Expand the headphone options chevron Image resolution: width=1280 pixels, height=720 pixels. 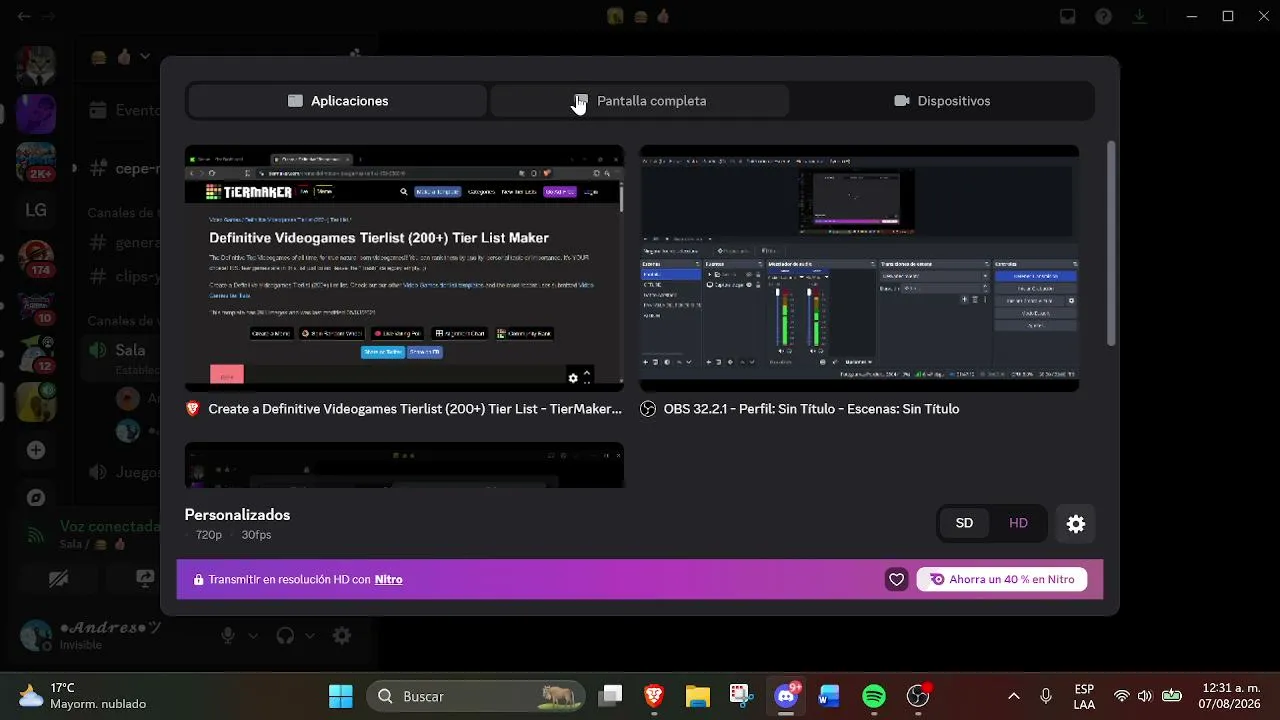pyautogui.click(x=310, y=635)
